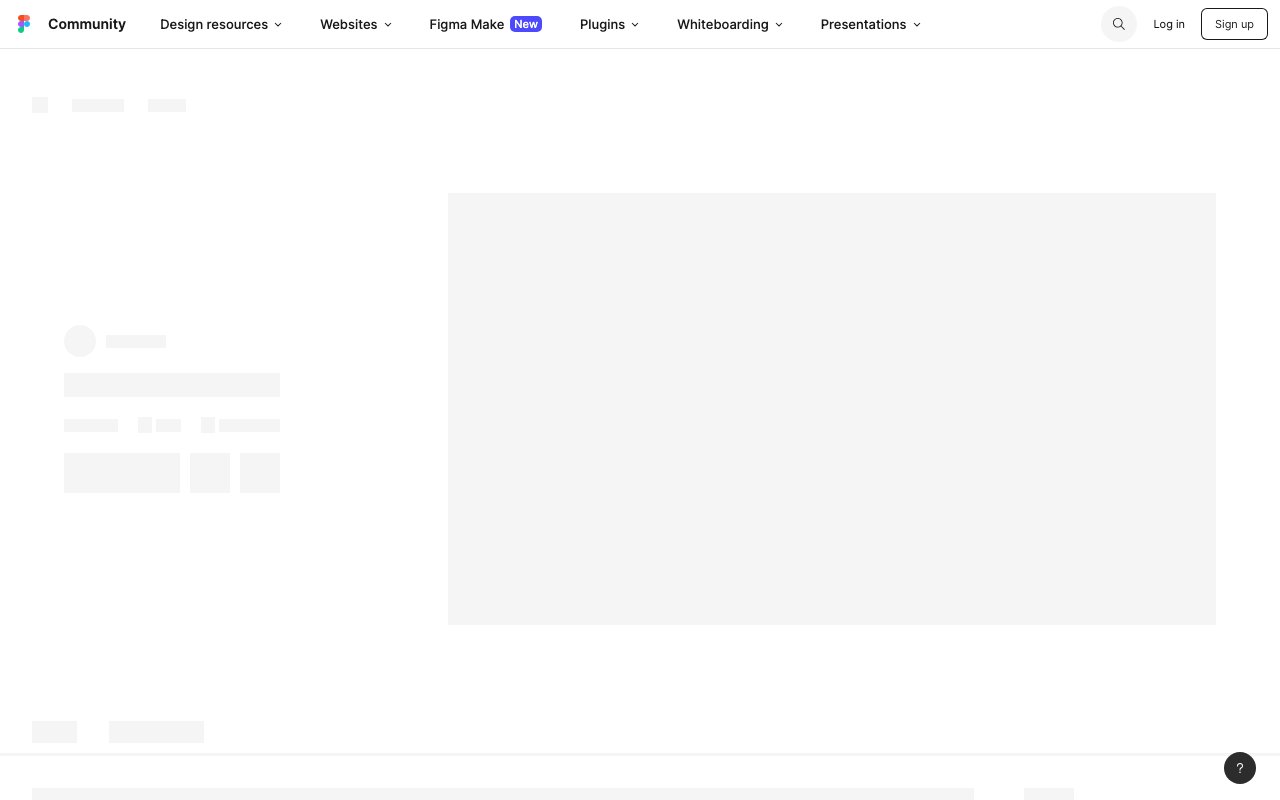Click the Community menu item
Image resolution: width=1280 pixels, height=800 pixels.
click(87, 24)
